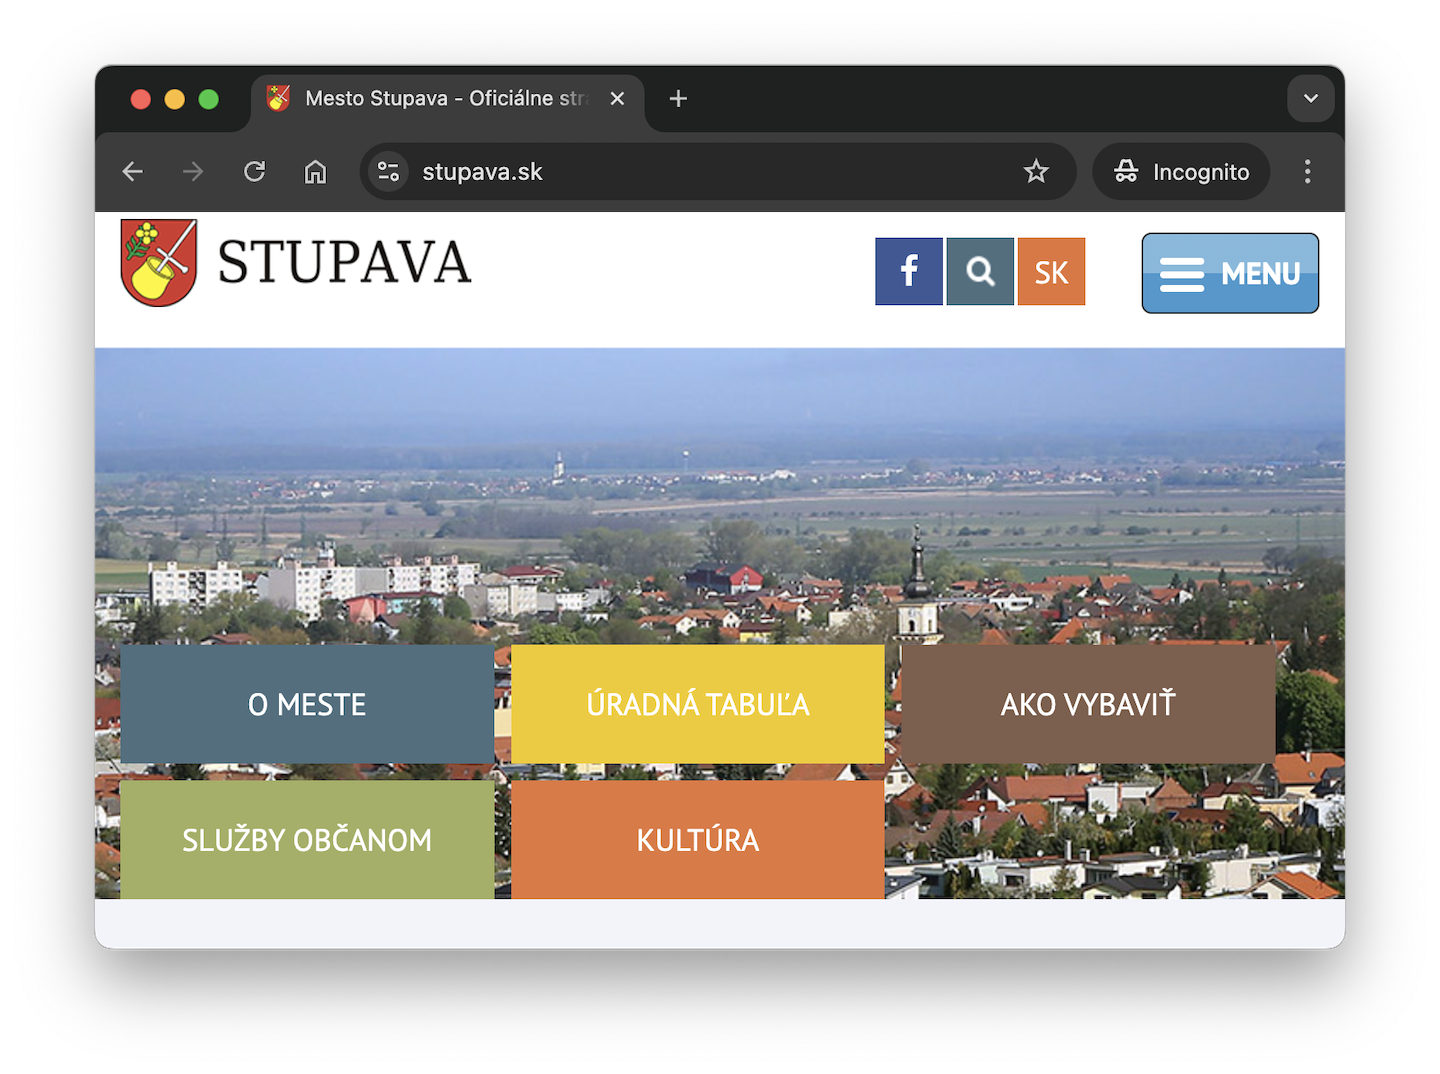Open the SLUŽBY OBČANOM tile
Screen dimensions: 1440x1074
click(307, 839)
